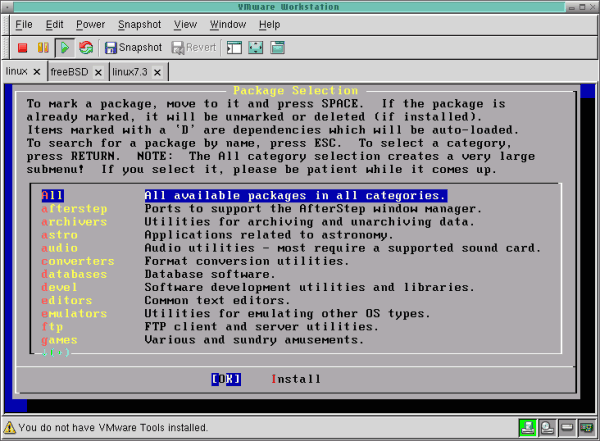Click the quick switch window icon
This screenshot has width=600, height=441.
[277, 48]
